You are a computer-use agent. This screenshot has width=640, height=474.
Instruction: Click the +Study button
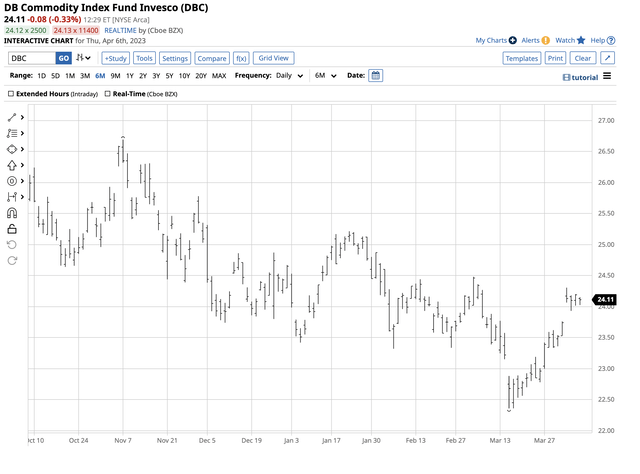pos(116,58)
